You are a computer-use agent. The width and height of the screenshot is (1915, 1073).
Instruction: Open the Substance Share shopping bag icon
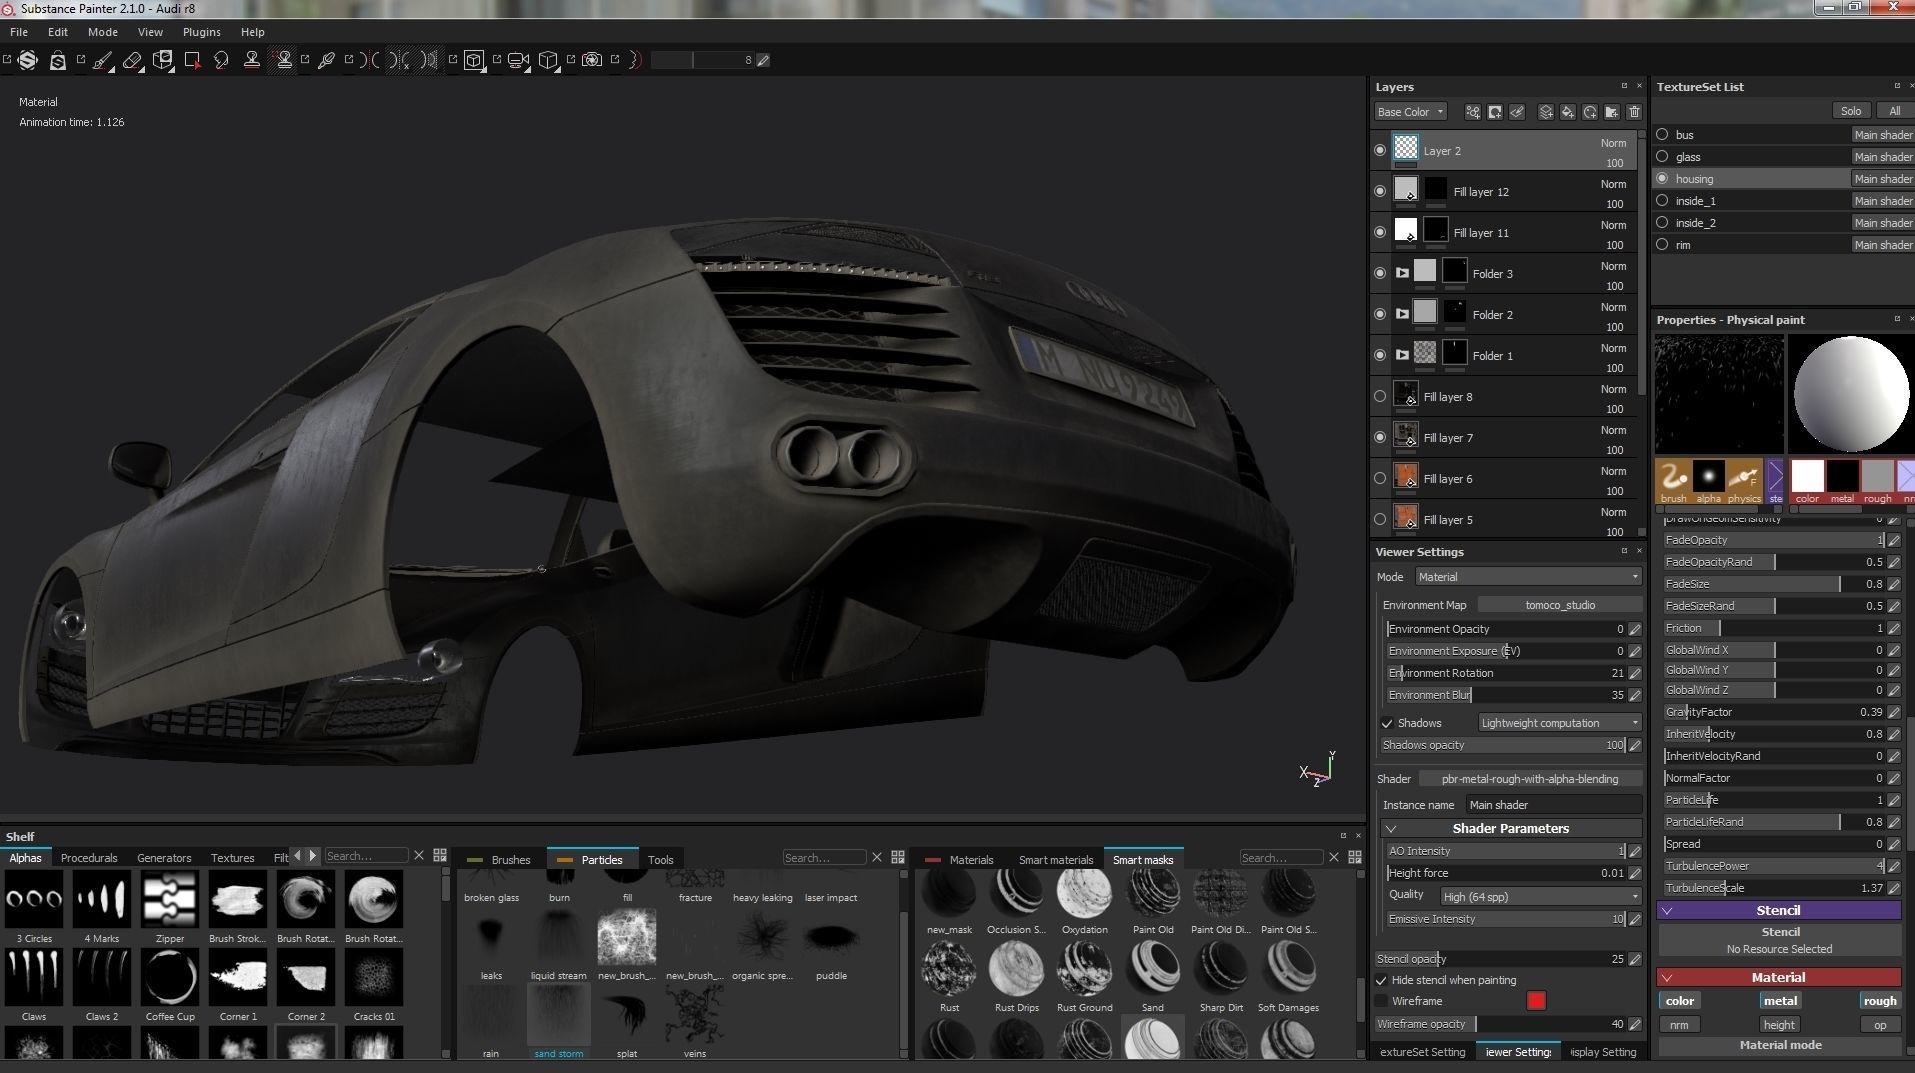coord(58,61)
